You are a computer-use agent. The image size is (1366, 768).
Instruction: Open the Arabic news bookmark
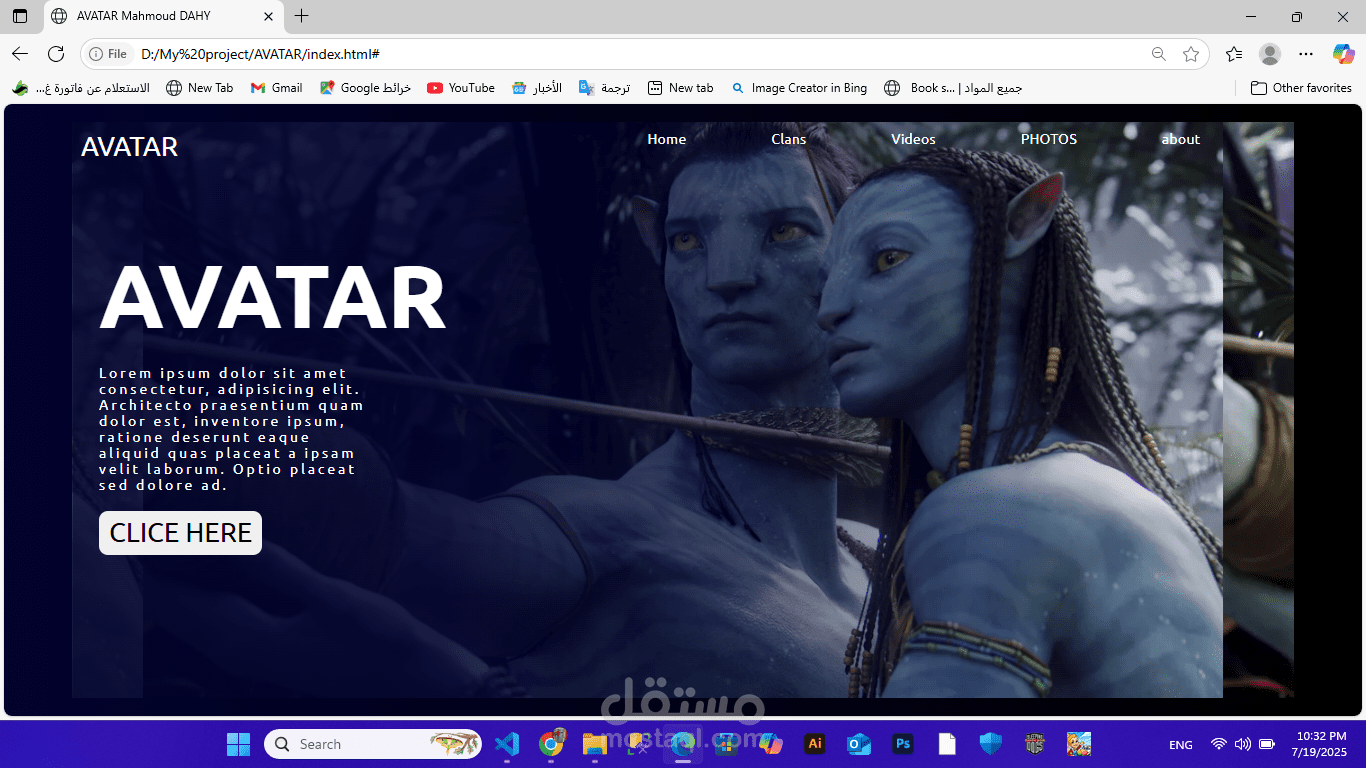click(x=537, y=88)
